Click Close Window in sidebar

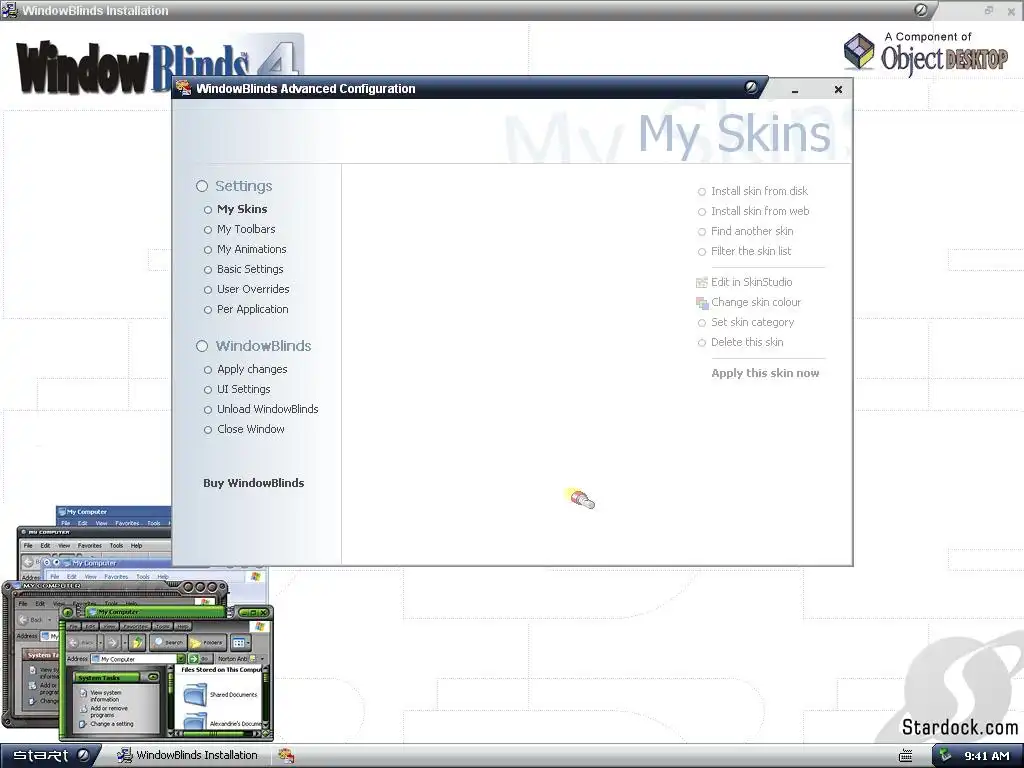point(250,429)
